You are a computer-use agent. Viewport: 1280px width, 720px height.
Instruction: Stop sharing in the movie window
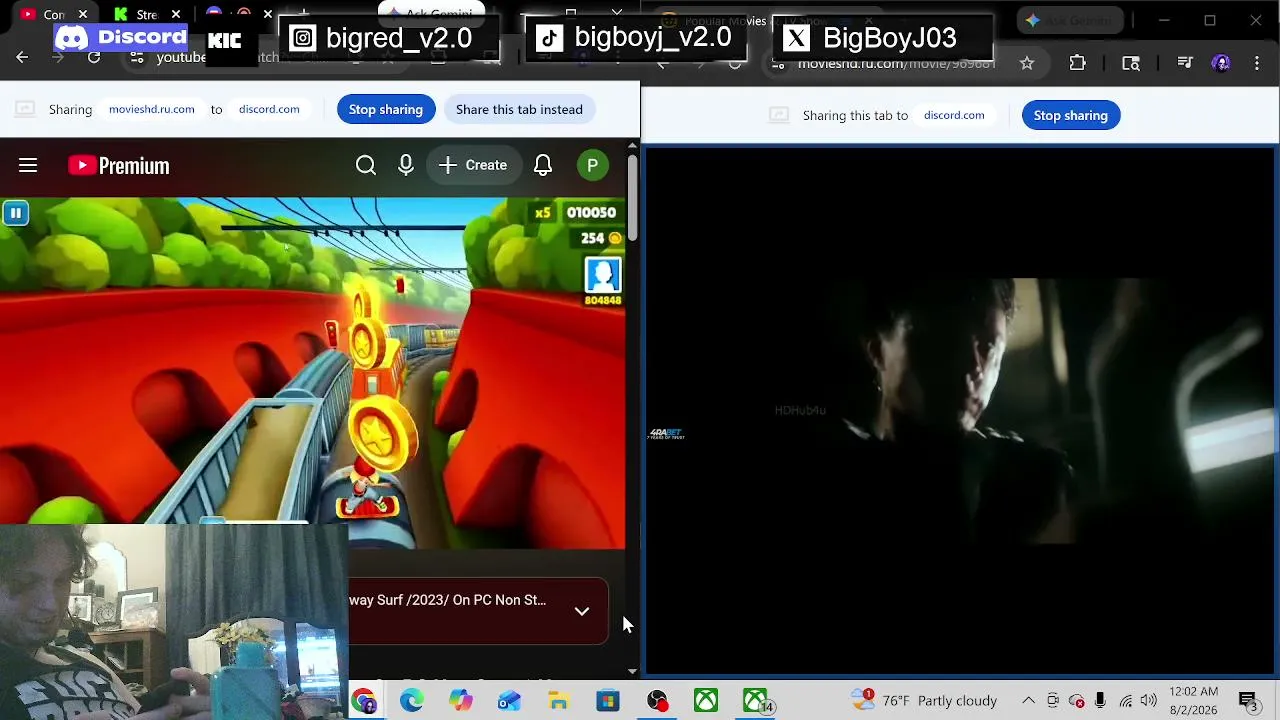click(1071, 115)
